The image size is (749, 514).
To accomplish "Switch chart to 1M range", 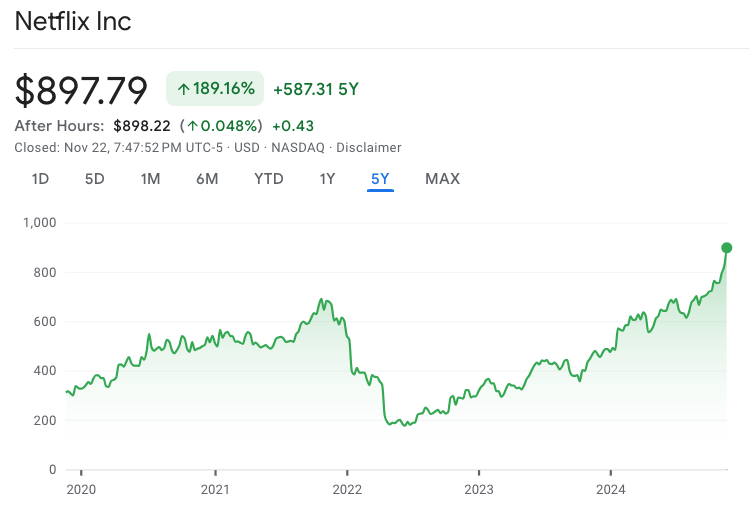I will [x=150, y=179].
